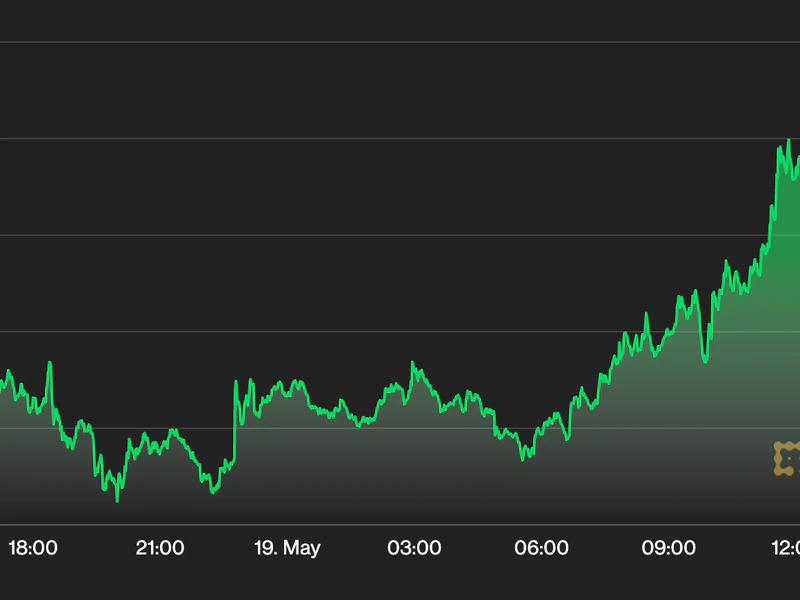Select the 21:00 time axis label
800x600 pixels.
coord(160,548)
